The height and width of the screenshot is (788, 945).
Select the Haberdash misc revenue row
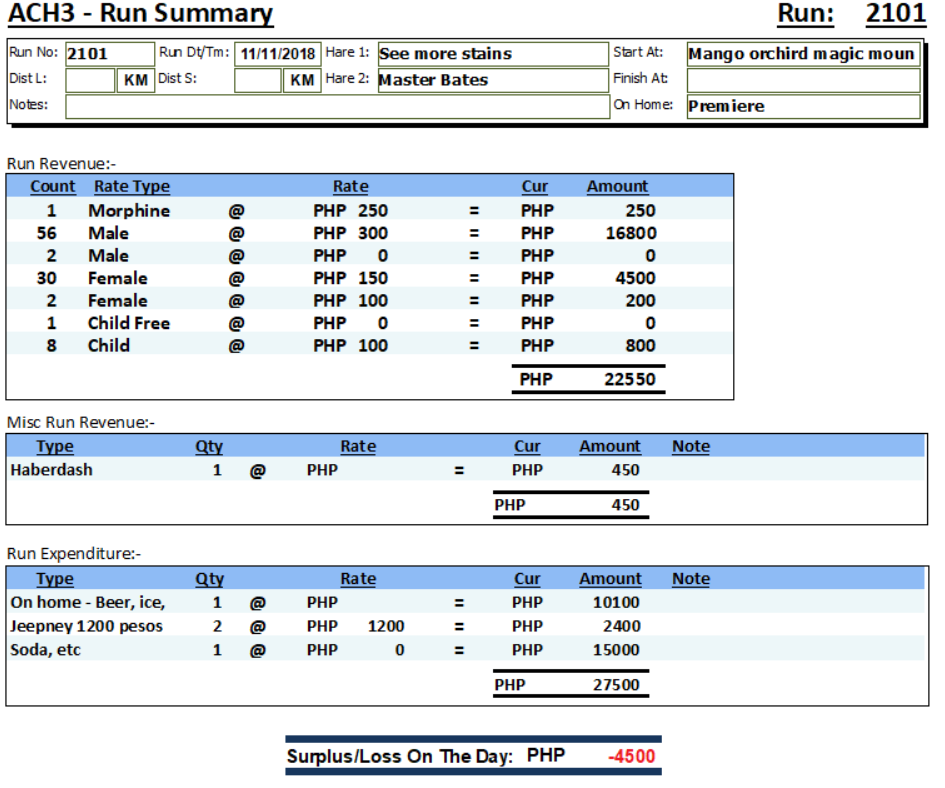pyautogui.click(x=51, y=469)
